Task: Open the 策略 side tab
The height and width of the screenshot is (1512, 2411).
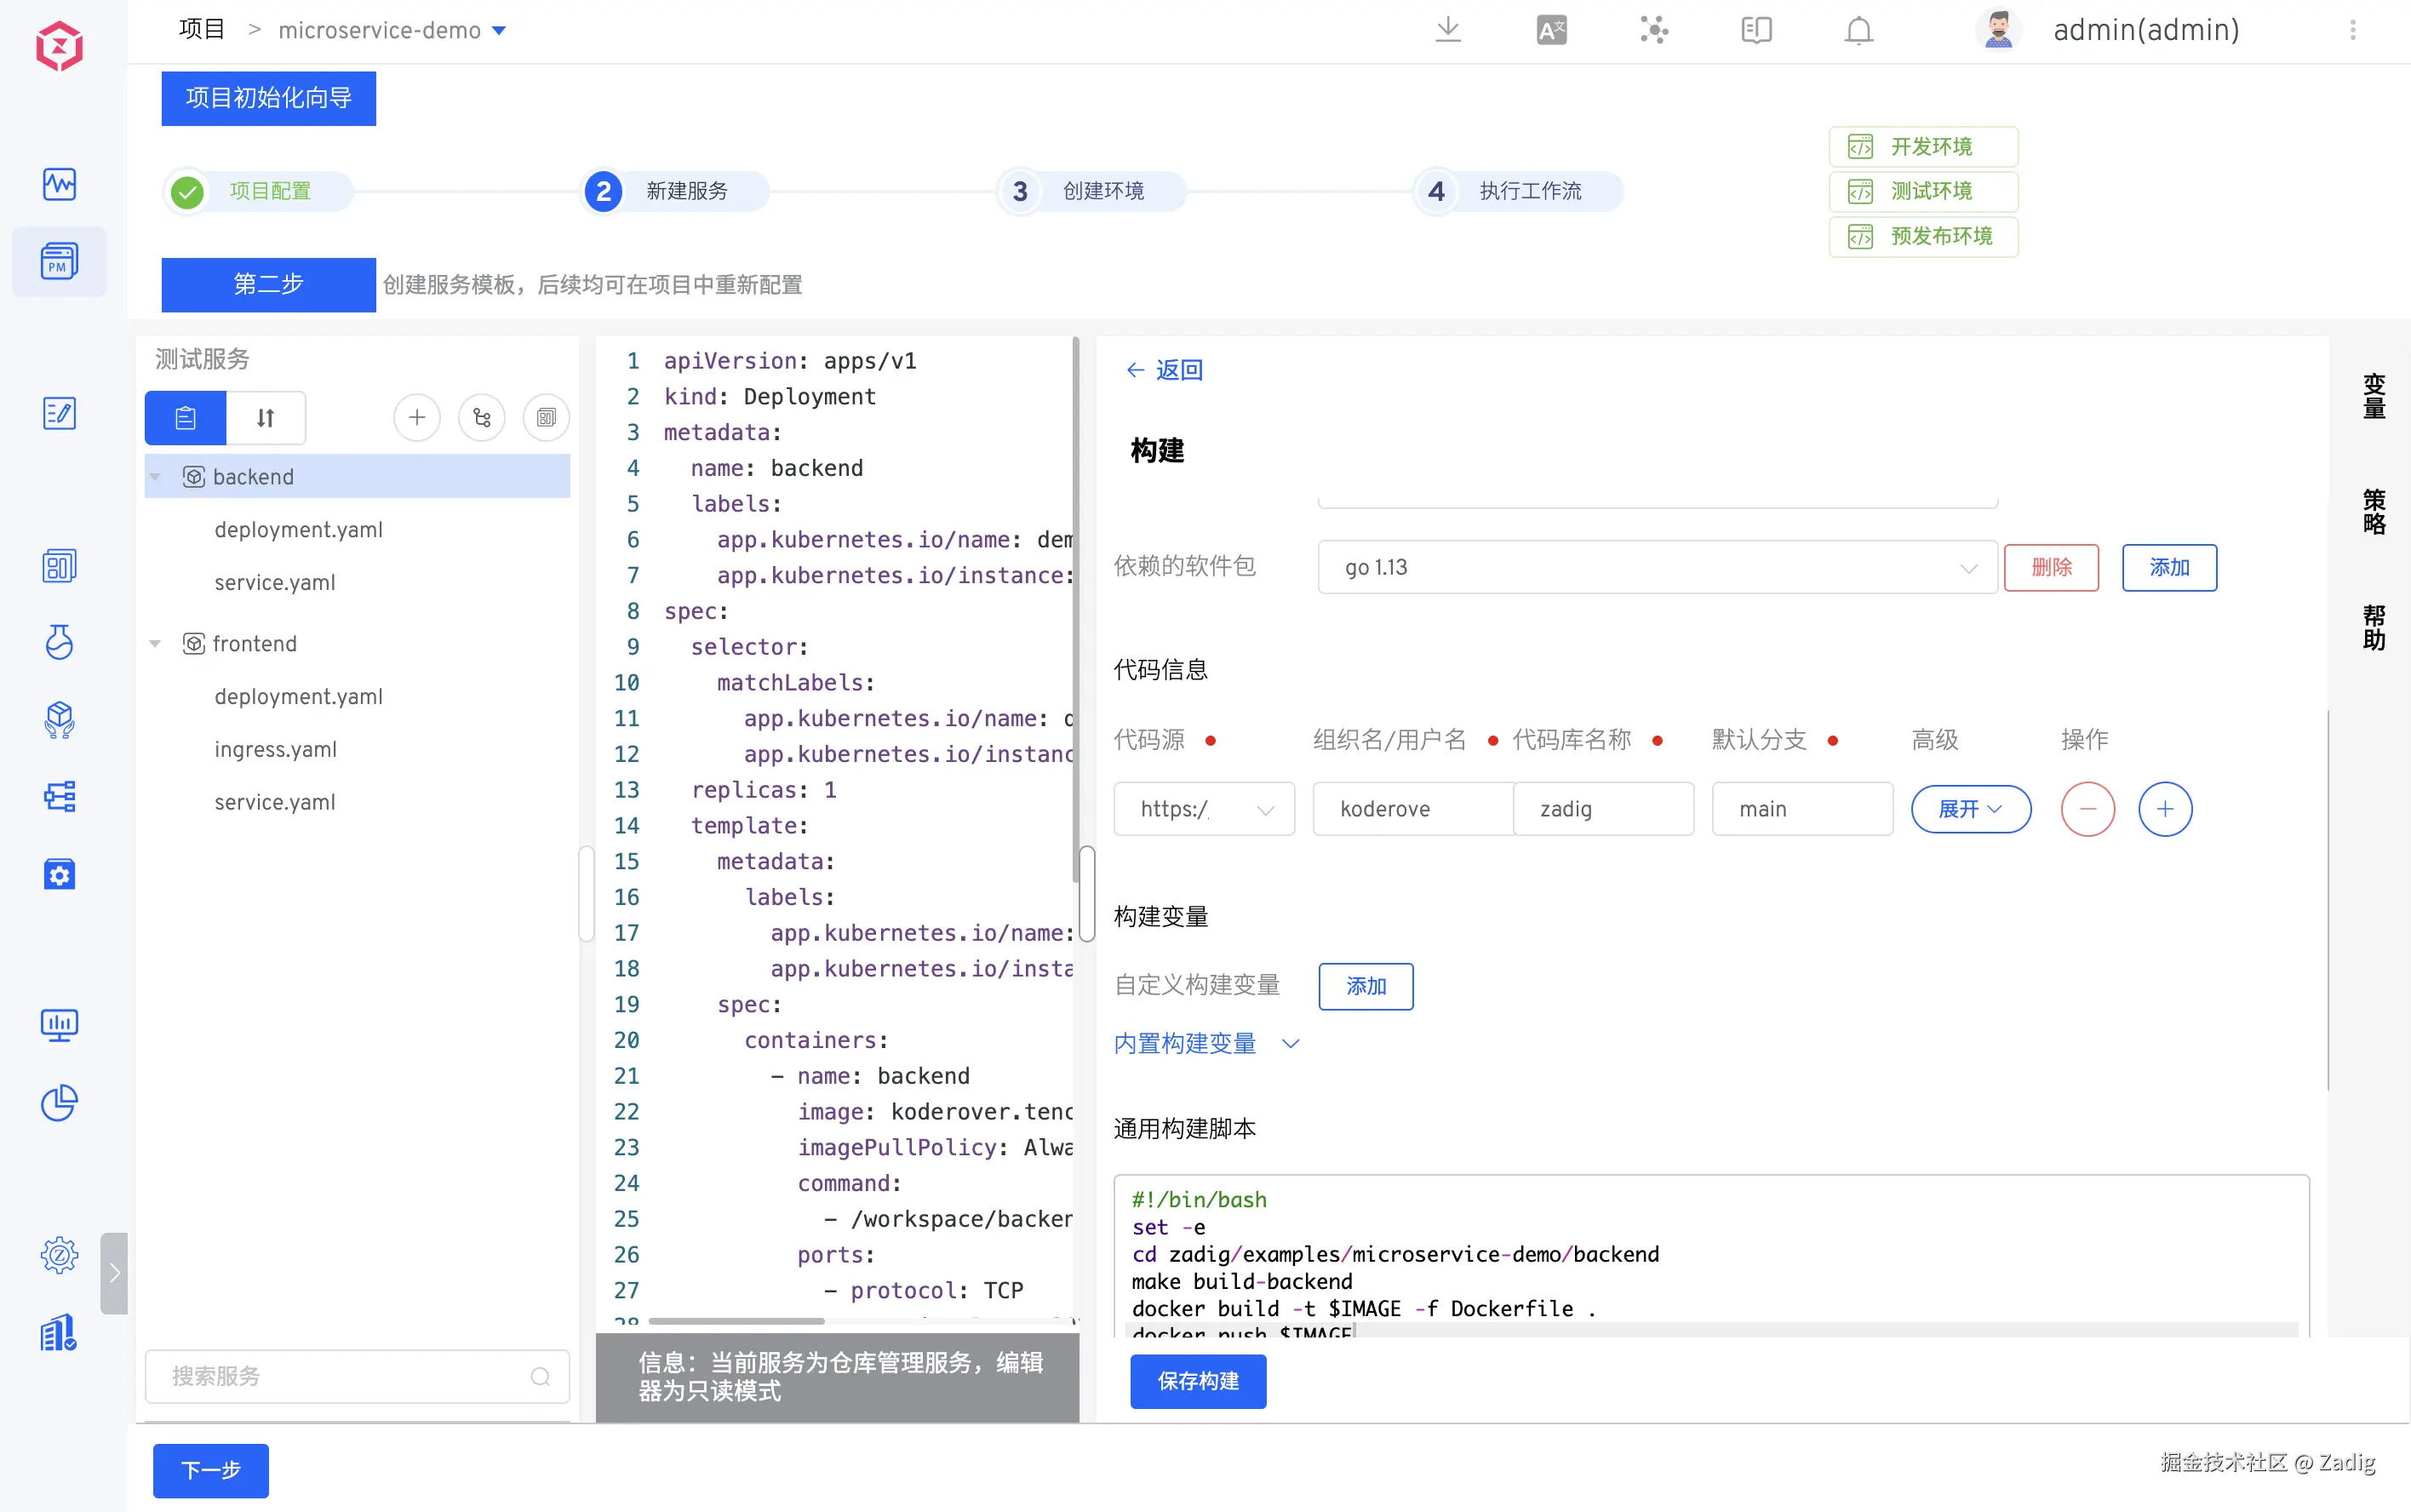Action: point(2373,512)
